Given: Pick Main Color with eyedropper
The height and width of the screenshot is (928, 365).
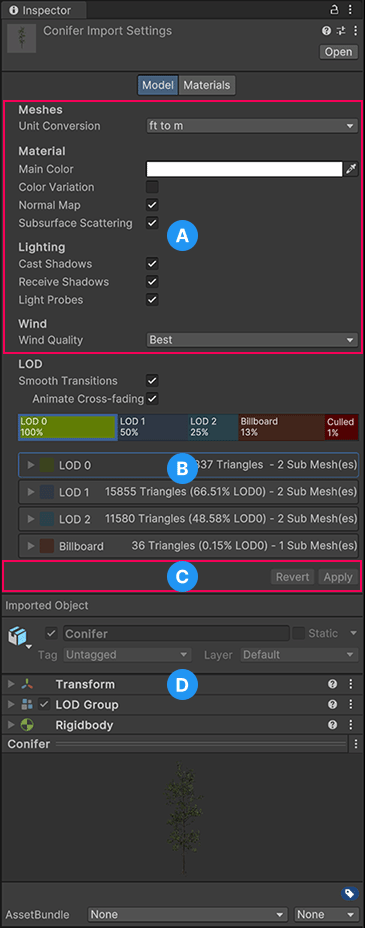Looking at the screenshot, I should click(351, 169).
